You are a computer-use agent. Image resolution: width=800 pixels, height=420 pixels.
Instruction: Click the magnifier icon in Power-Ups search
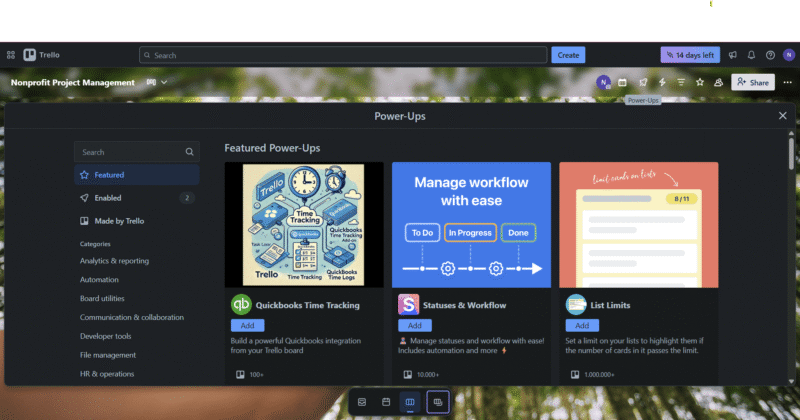pyautogui.click(x=189, y=152)
